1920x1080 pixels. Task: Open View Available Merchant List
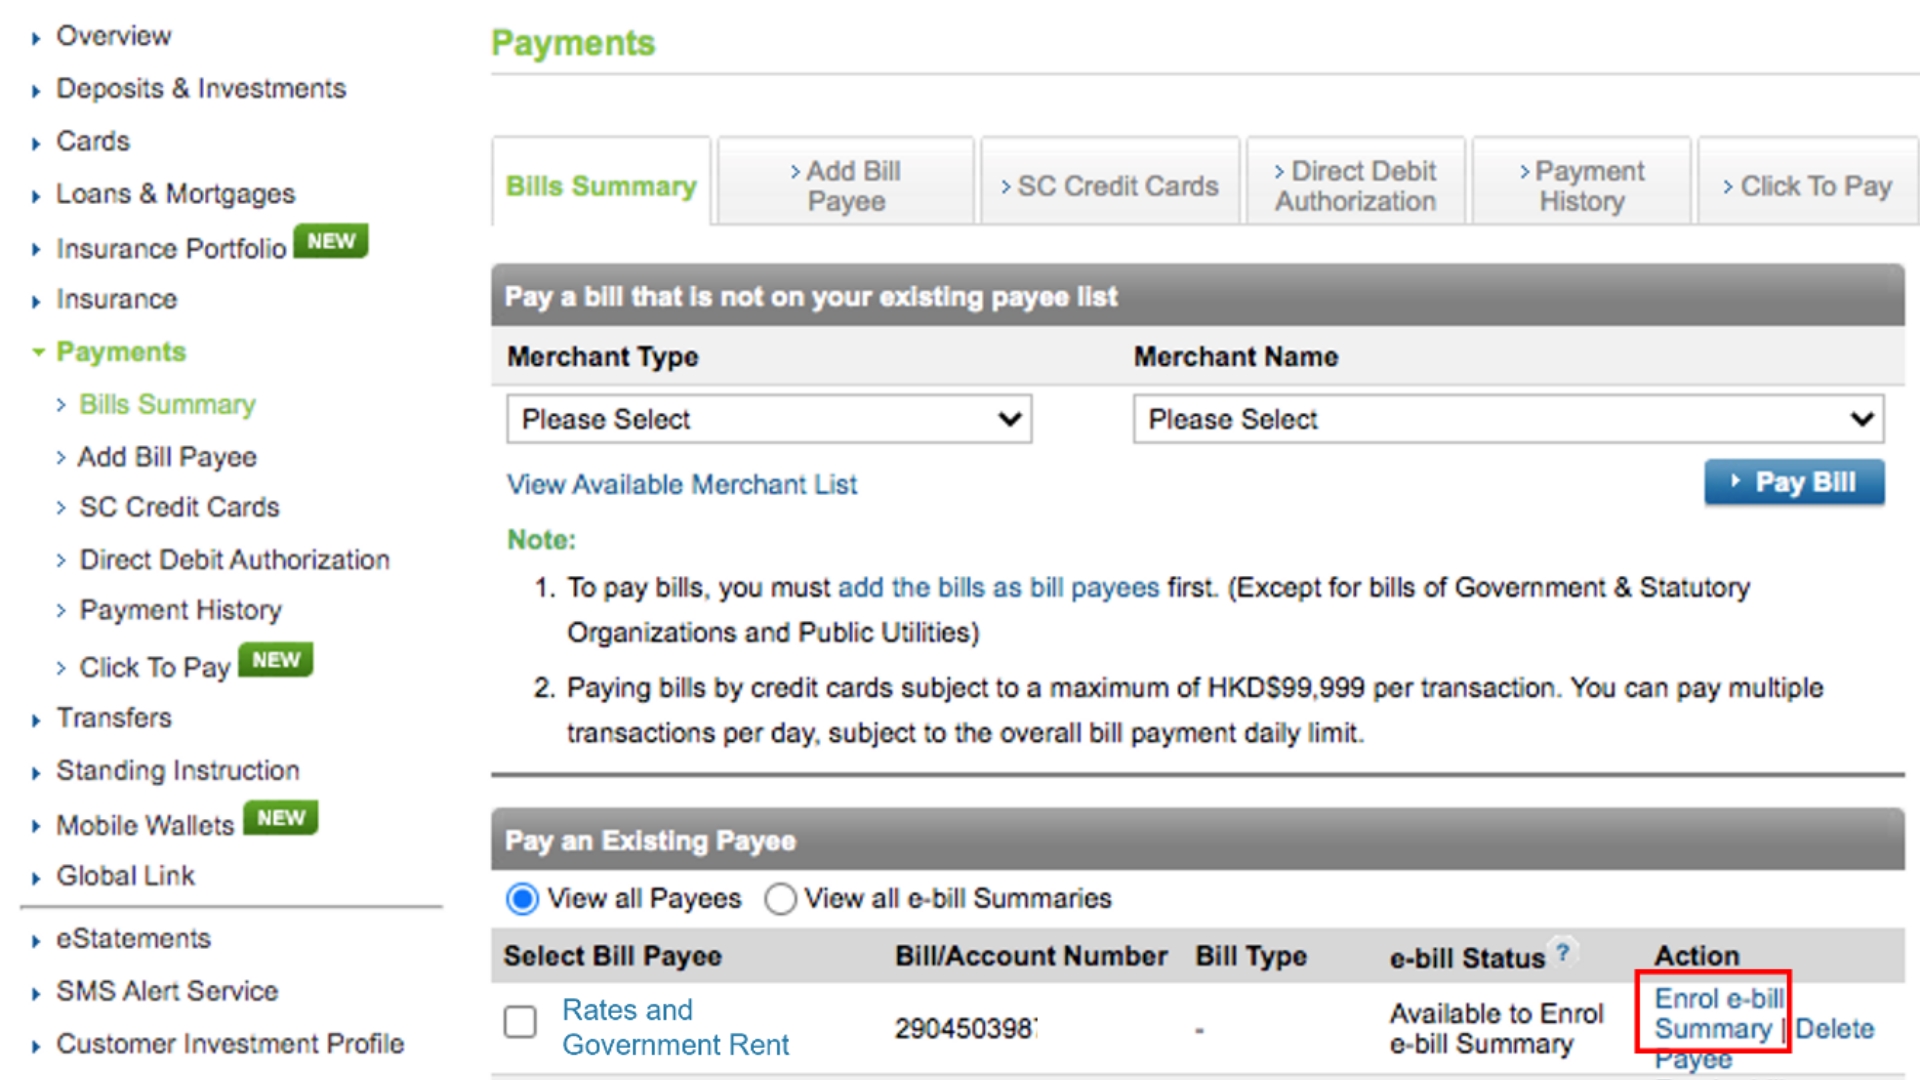[682, 484]
